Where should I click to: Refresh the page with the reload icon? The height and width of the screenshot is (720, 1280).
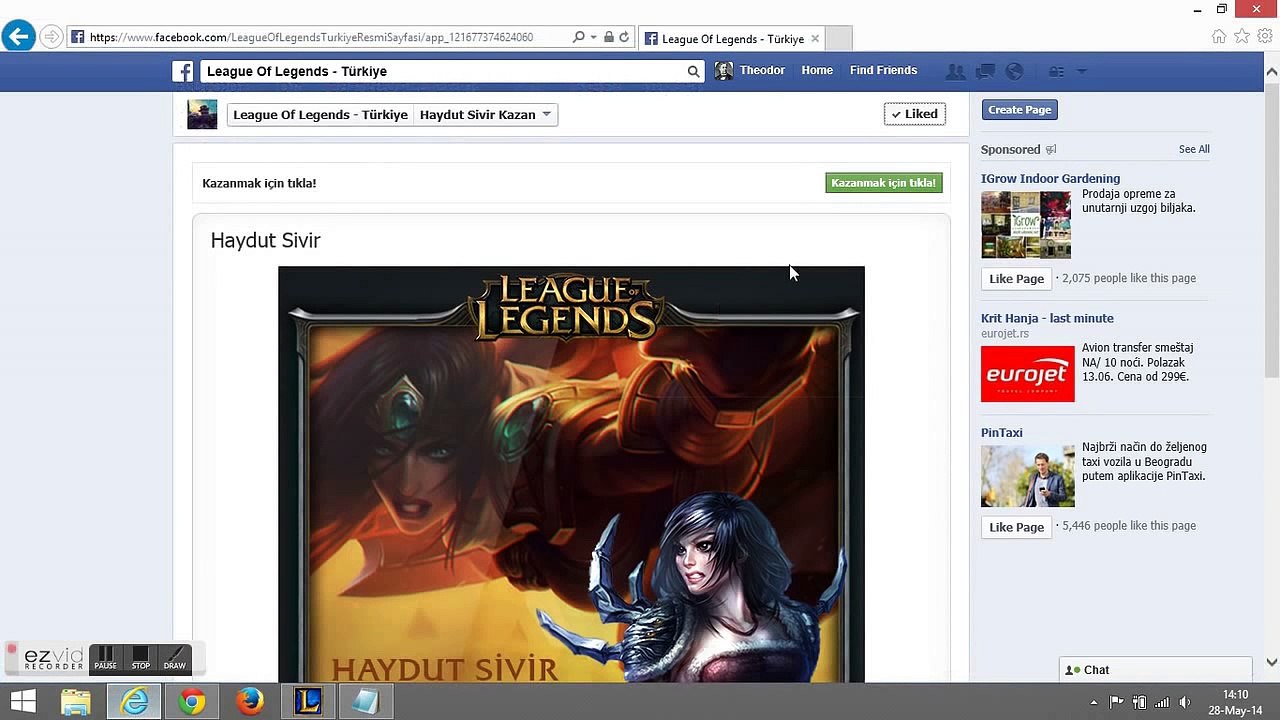(624, 37)
